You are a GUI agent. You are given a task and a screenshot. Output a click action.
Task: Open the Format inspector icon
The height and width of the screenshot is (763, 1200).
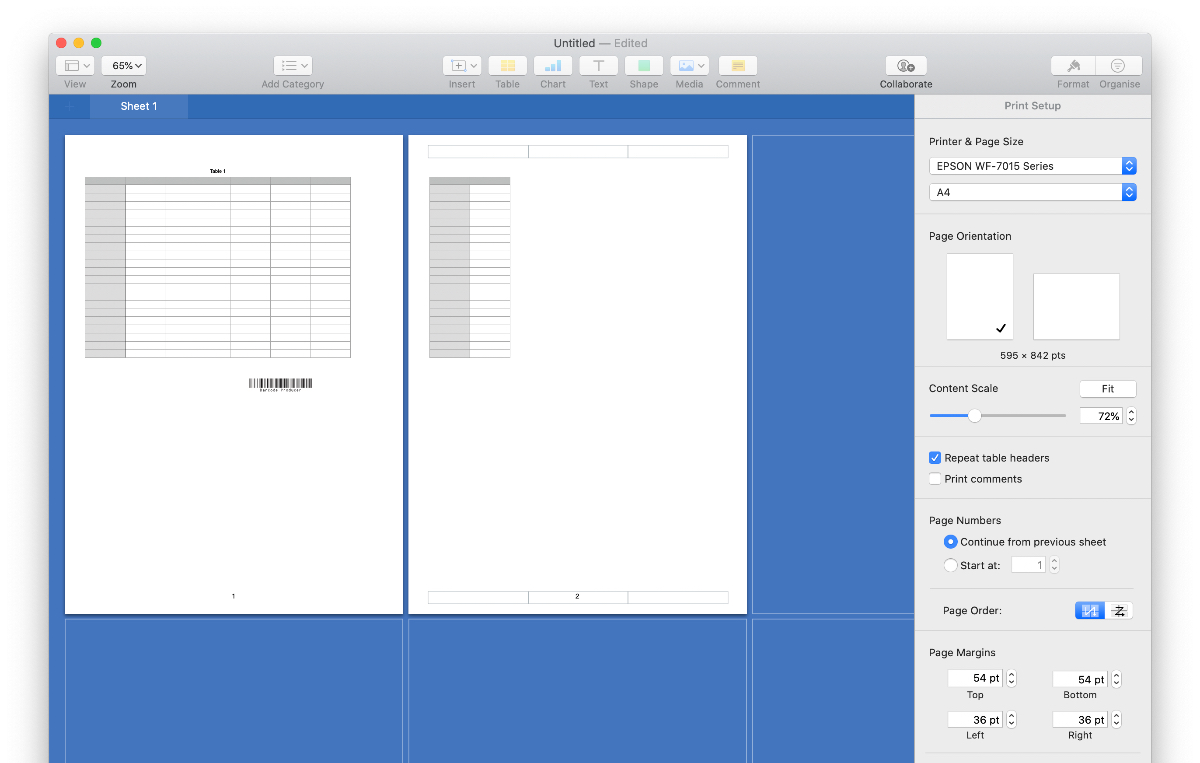coord(1073,66)
